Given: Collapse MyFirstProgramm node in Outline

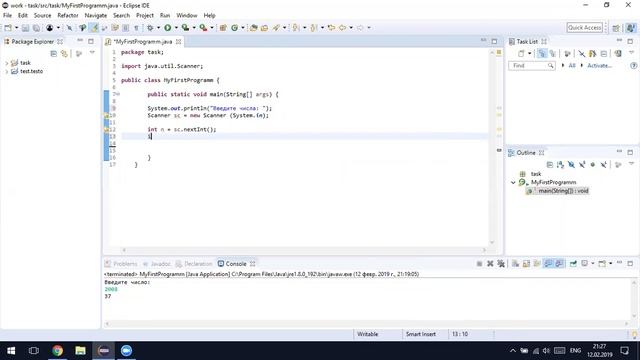Looking at the screenshot, I should pyautogui.click(x=513, y=182).
